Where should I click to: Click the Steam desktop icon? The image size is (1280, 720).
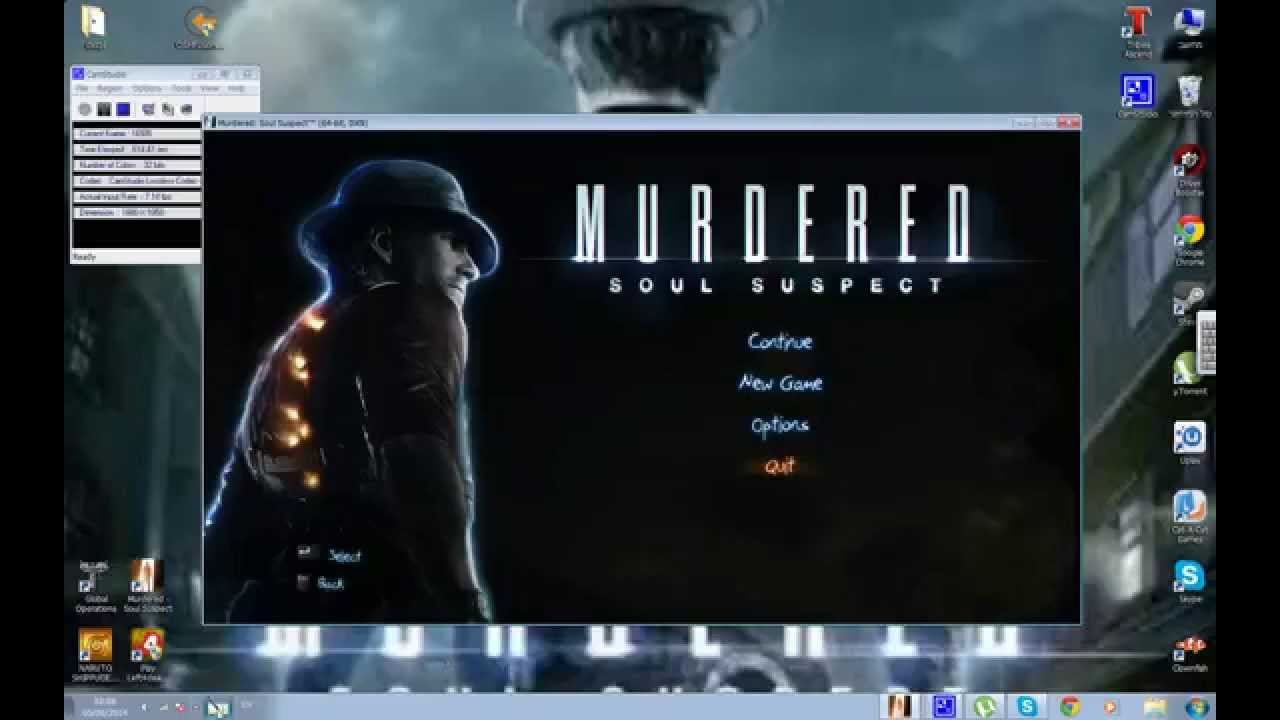[x=1188, y=304]
